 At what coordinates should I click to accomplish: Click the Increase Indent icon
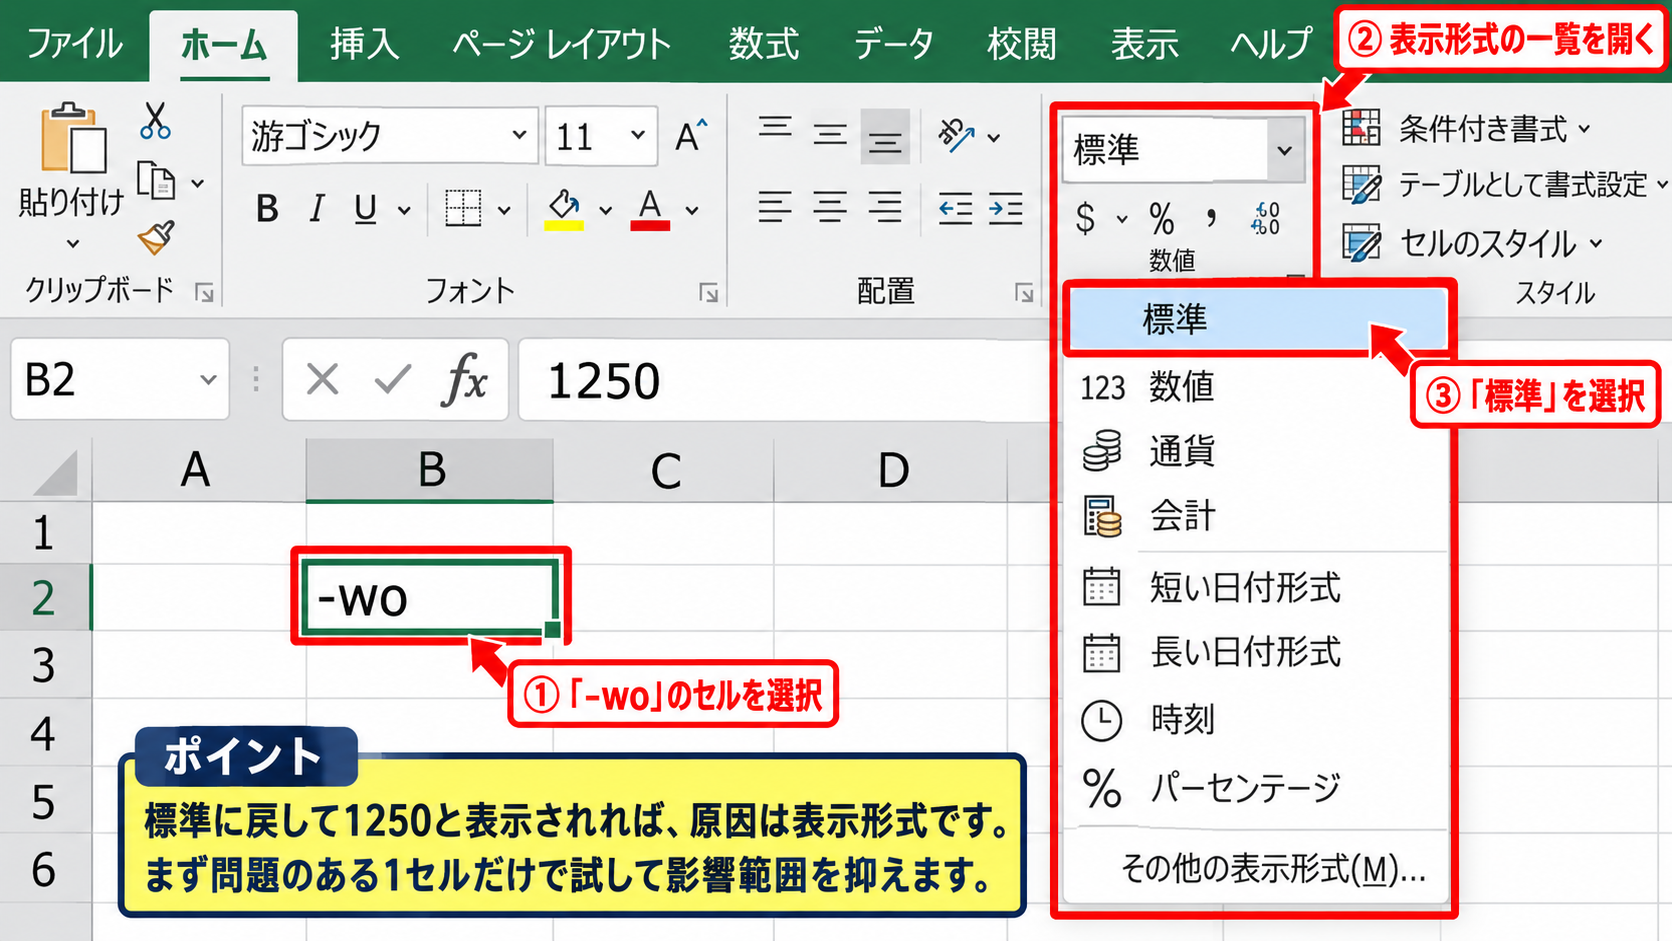click(x=1005, y=208)
